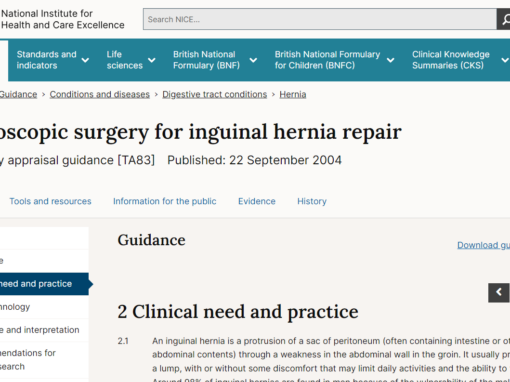This screenshot has width=510, height=382.
Task: Click the Download guidance link
Action: (x=483, y=245)
